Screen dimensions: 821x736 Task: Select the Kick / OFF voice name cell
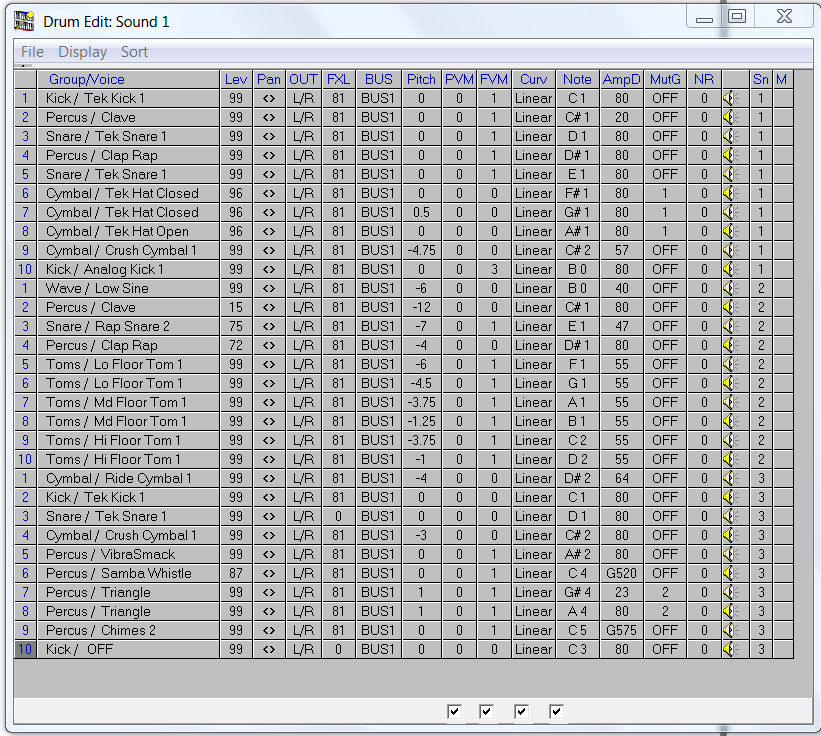pyautogui.click(x=128, y=649)
